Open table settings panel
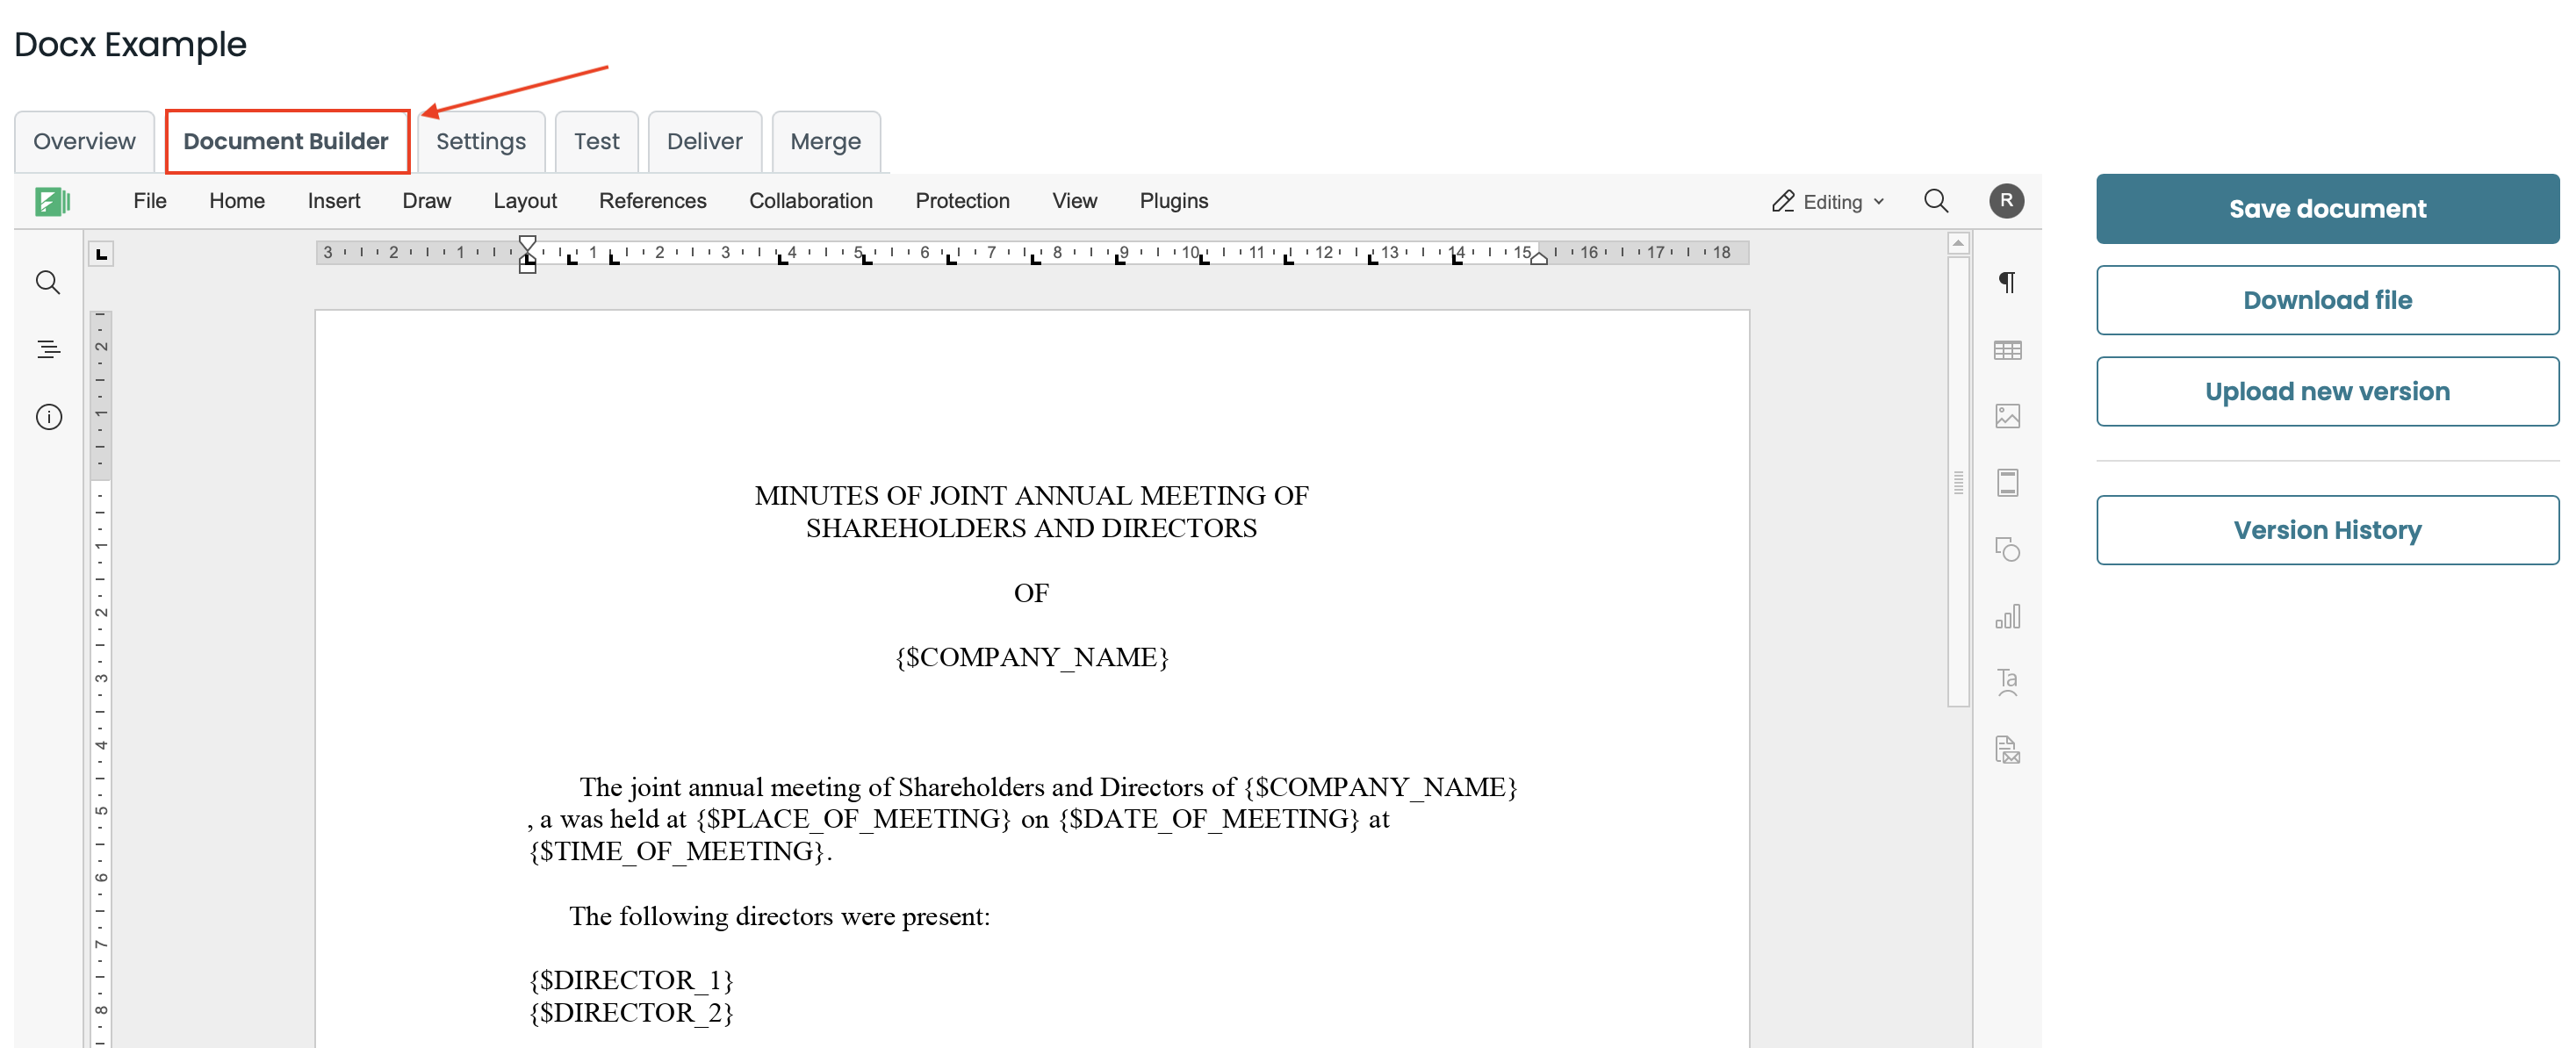This screenshot has height=1048, width=2576. pyautogui.click(x=2008, y=350)
